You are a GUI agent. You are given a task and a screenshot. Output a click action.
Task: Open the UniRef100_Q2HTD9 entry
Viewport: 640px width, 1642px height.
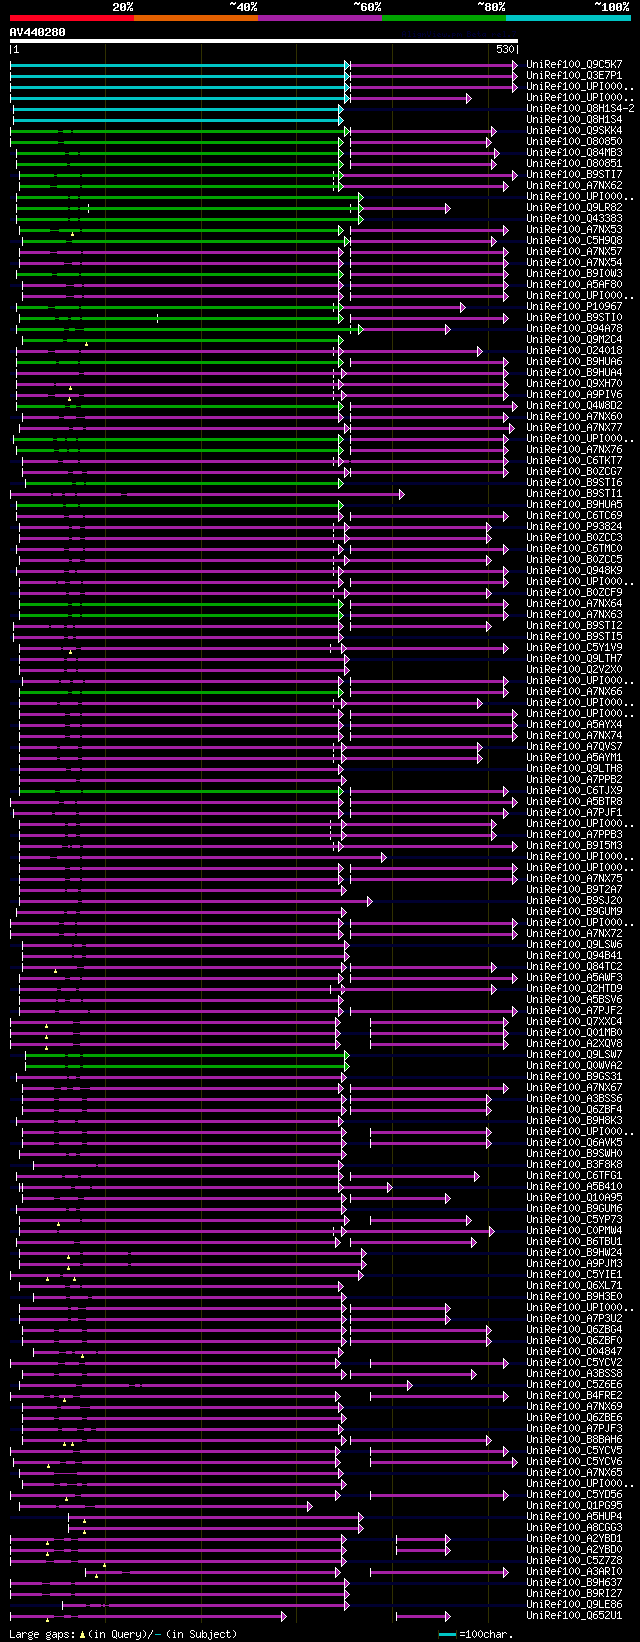pyautogui.click(x=574, y=988)
